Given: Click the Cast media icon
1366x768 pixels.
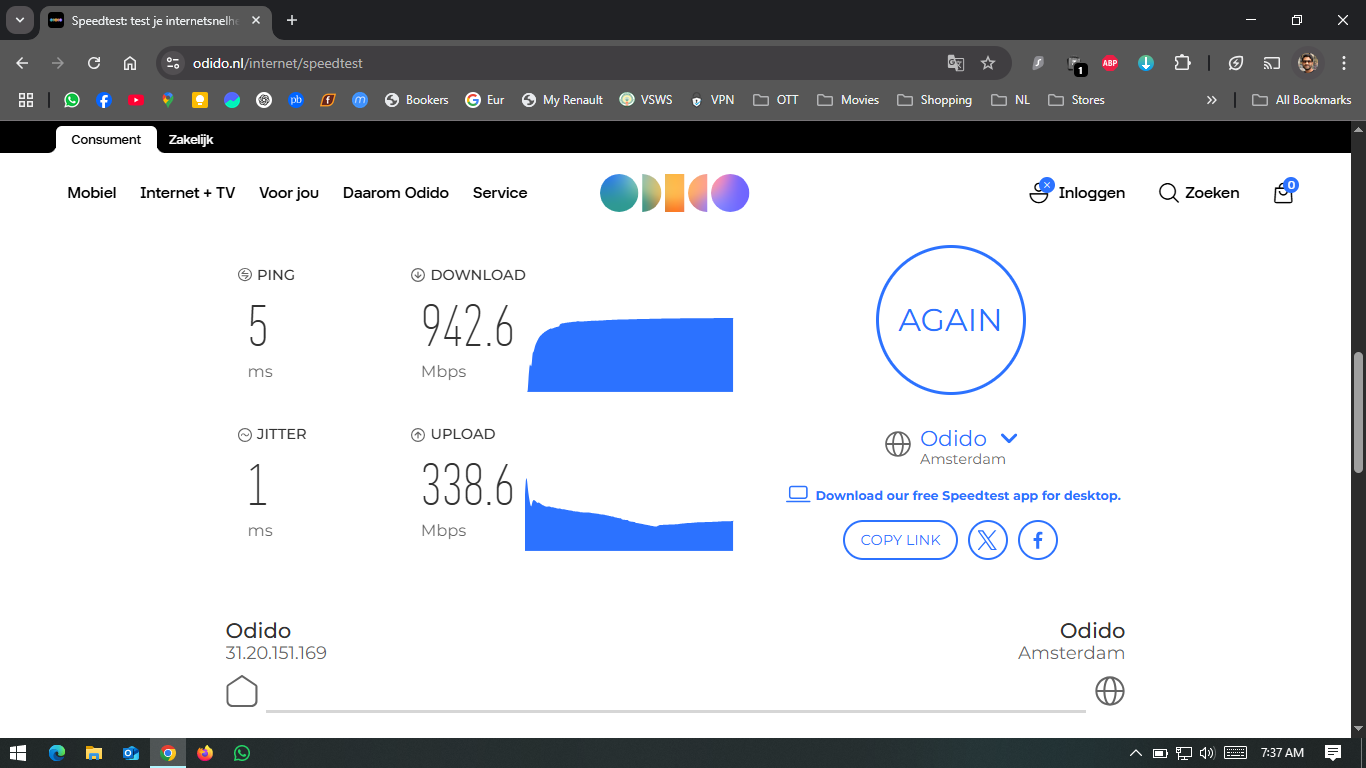Looking at the screenshot, I should 1271,63.
